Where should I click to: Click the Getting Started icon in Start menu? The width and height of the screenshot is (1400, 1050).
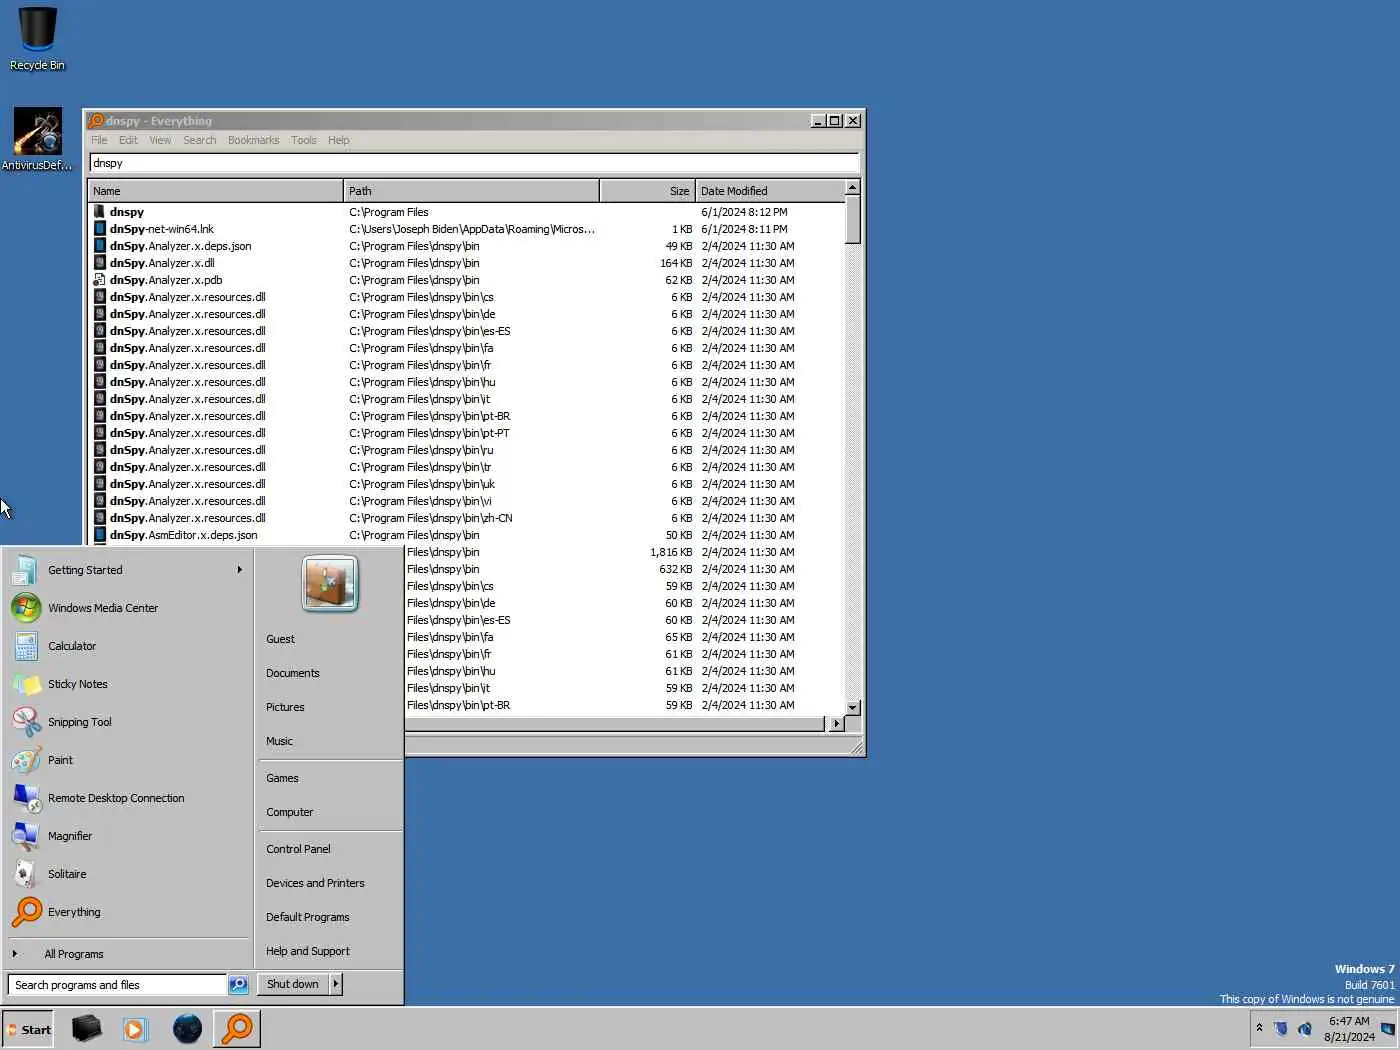coord(26,570)
